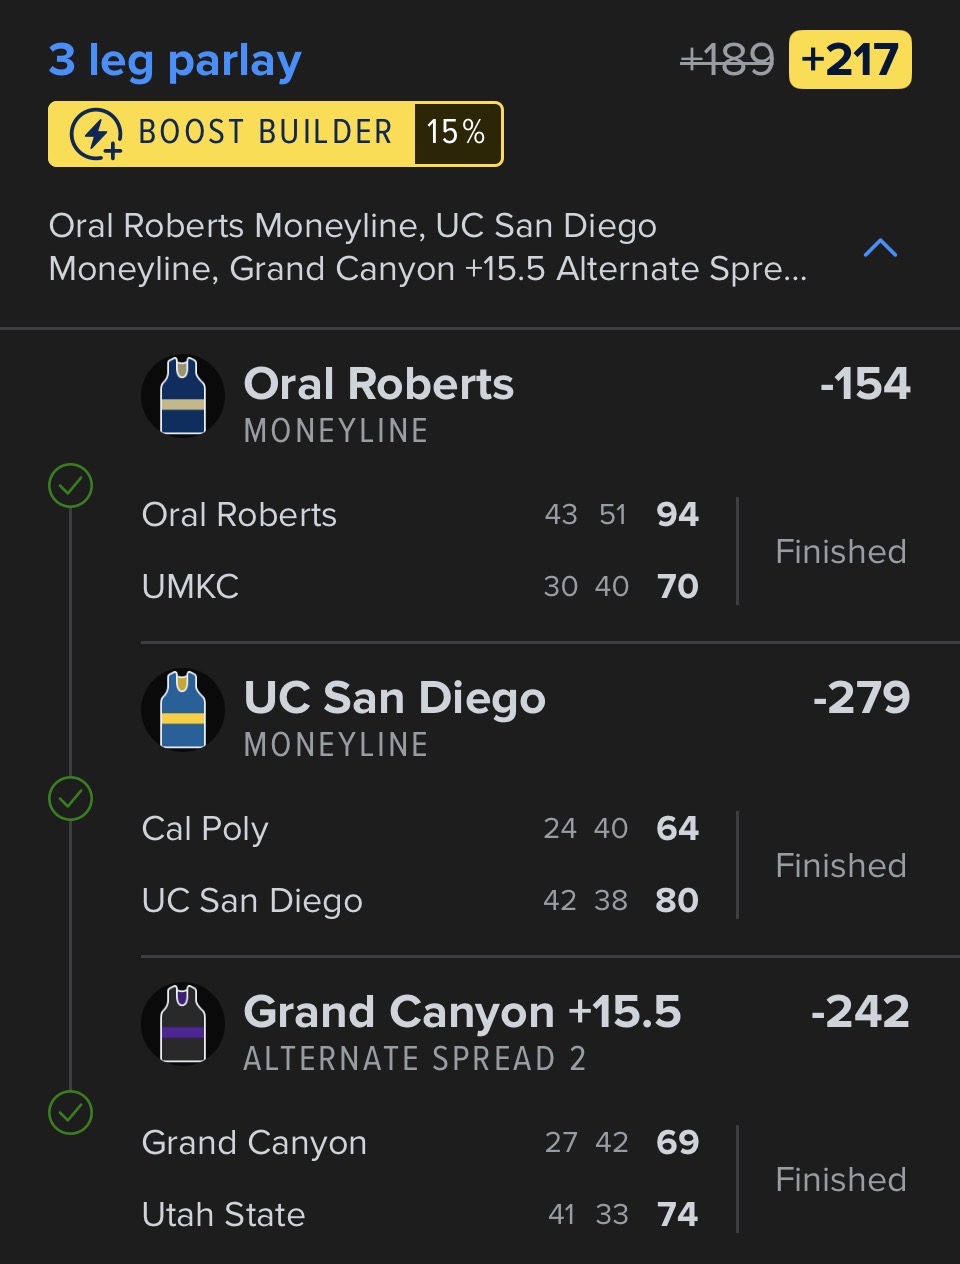This screenshot has height=1264, width=960.
Task: Tap the Finished status for Cal Poly game
Action: click(x=841, y=865)
